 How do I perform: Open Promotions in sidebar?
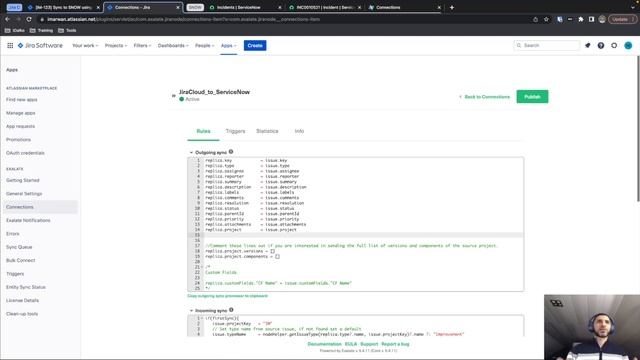18,140
